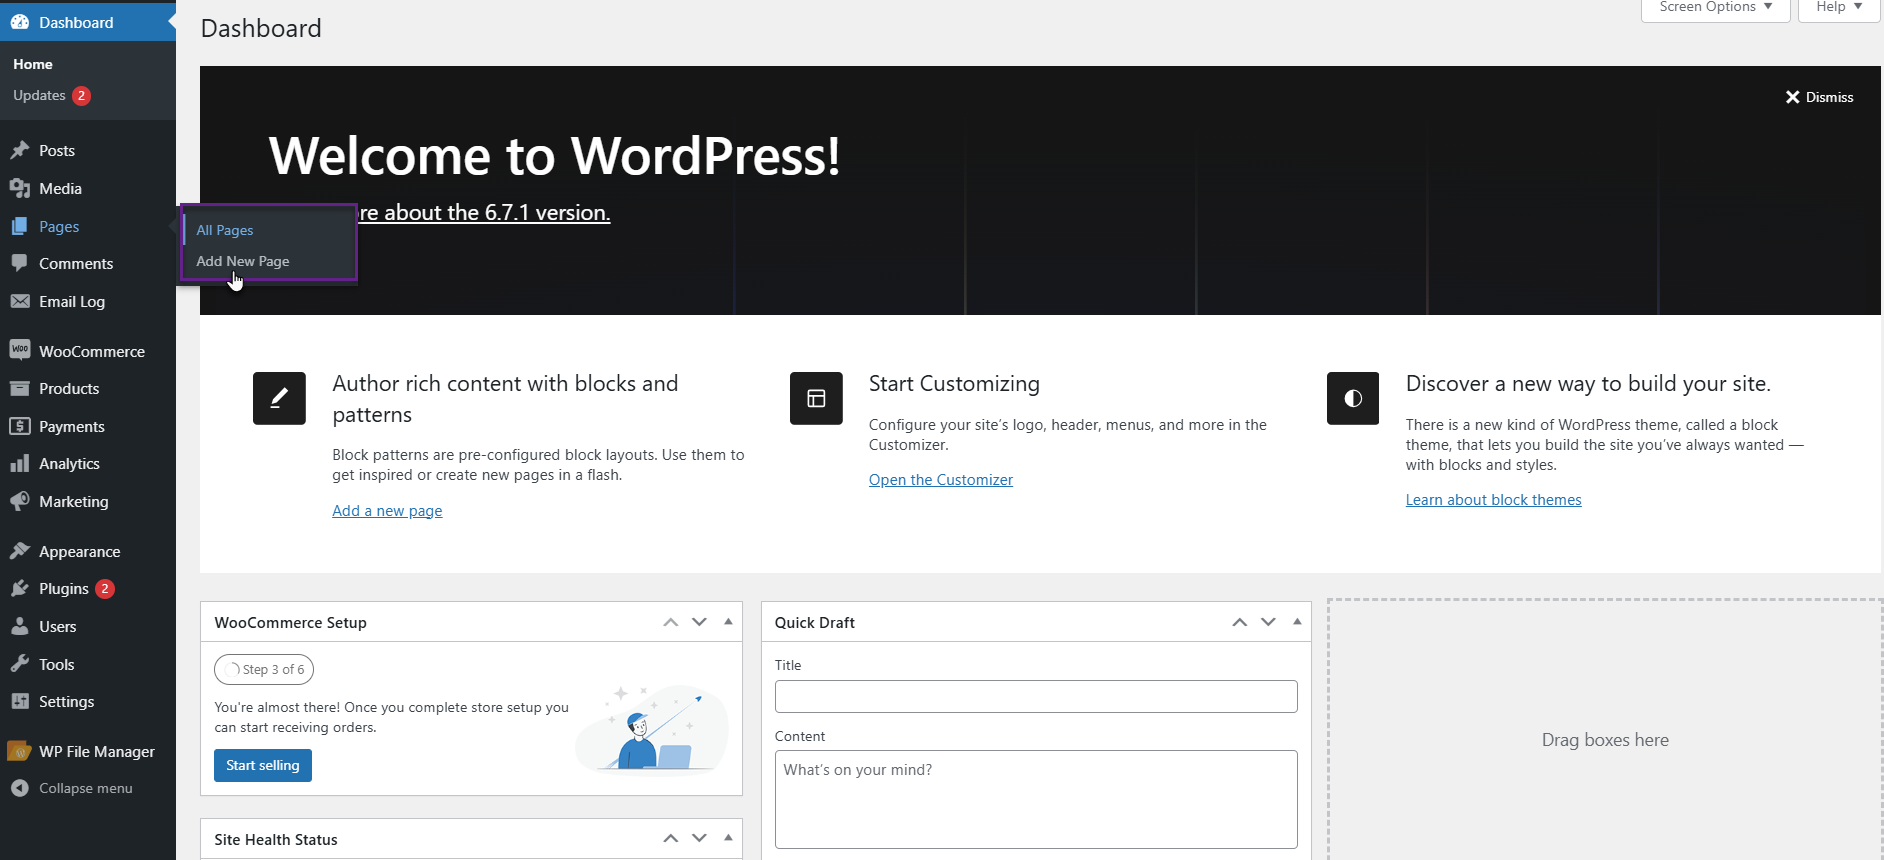Click the Analytics bar chart icon

click(20, 463)
